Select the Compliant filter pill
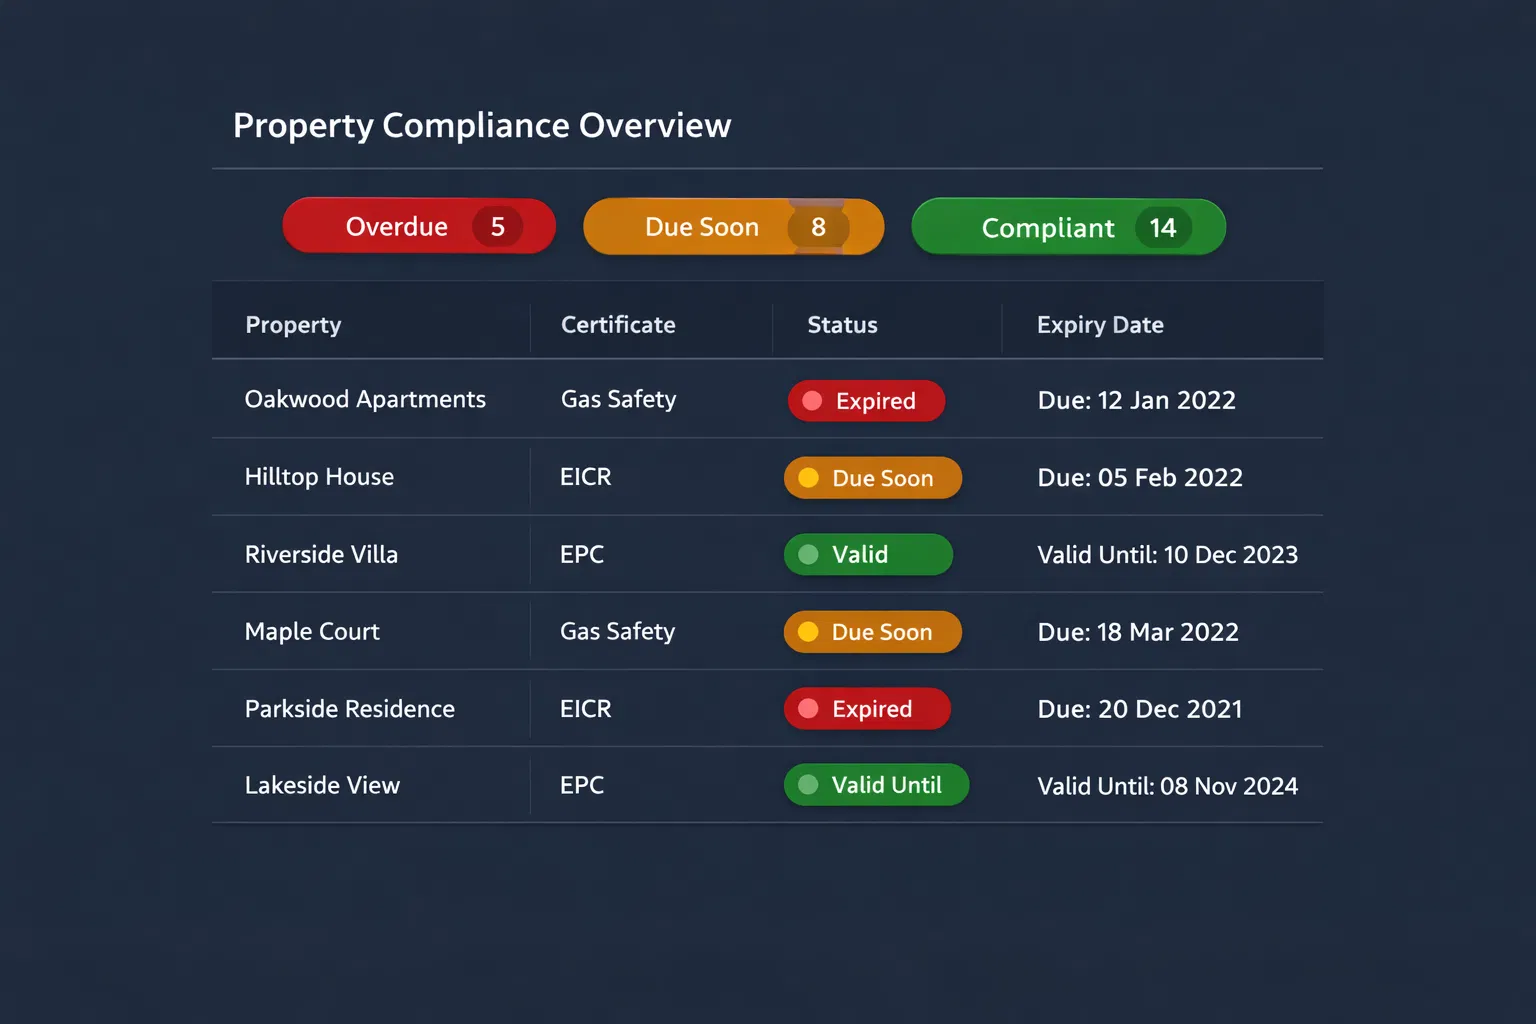The height and width of the screenshot is (1024, 1536). (1068, 227)
